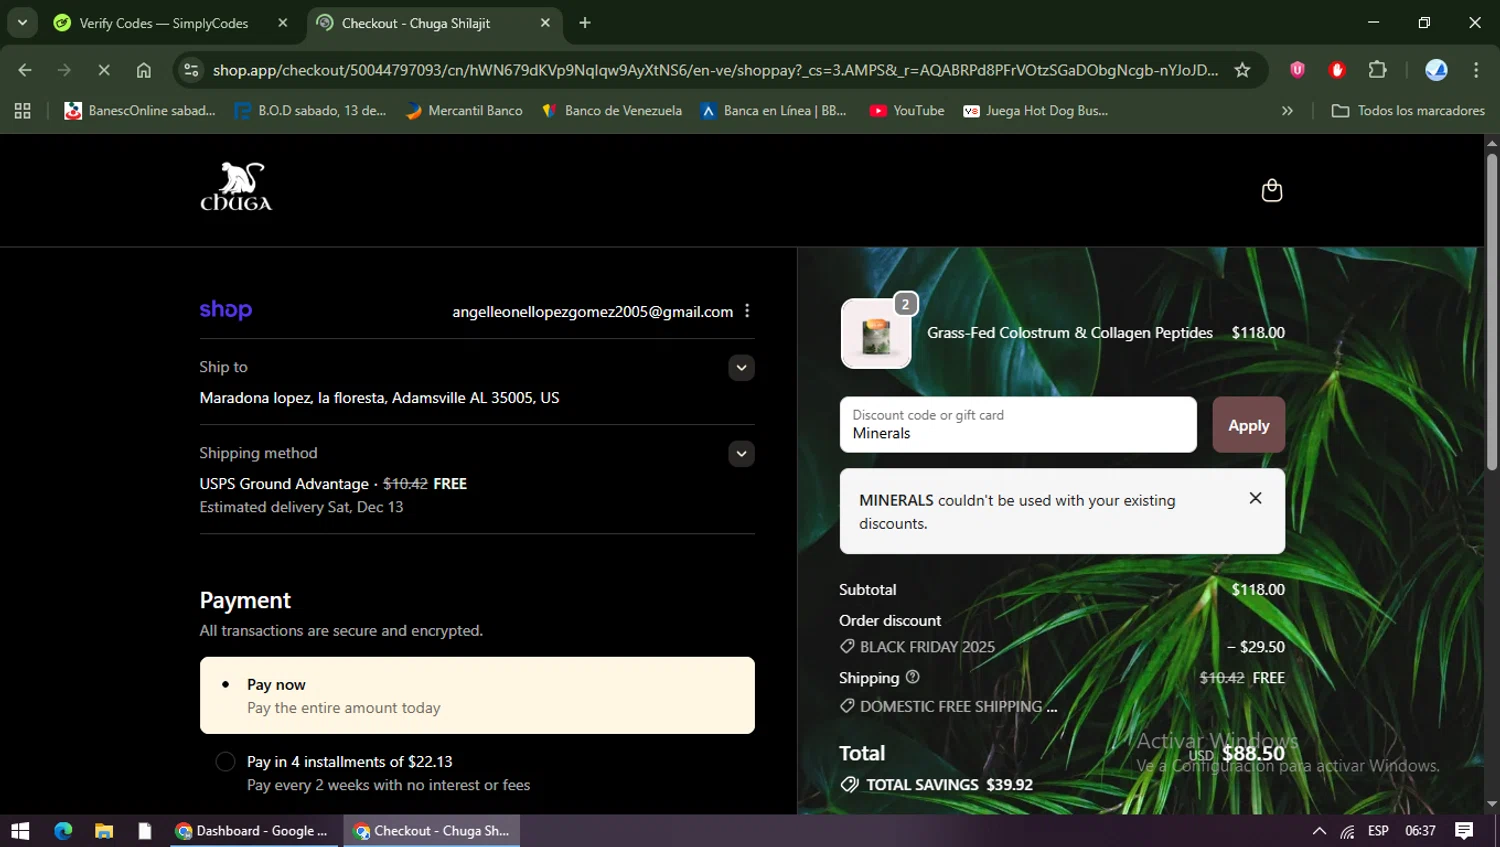This screenshot has width=1500, height=847.
Task: Open File Explorer from taskbar
Action: (104, 831)
